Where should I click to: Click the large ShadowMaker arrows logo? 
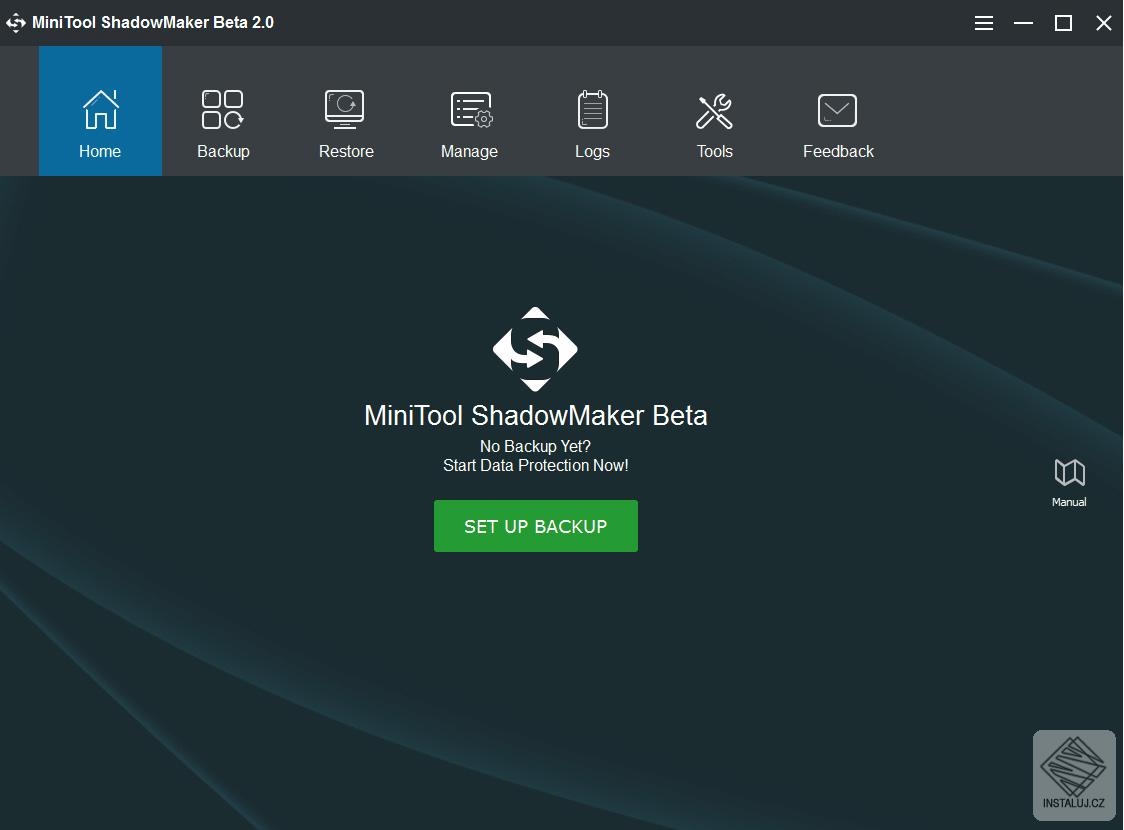point(535,349)
